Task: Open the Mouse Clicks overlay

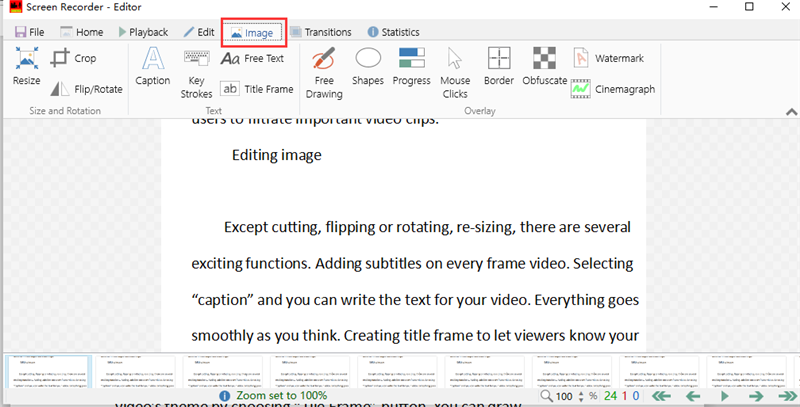Action: (455, 73)
